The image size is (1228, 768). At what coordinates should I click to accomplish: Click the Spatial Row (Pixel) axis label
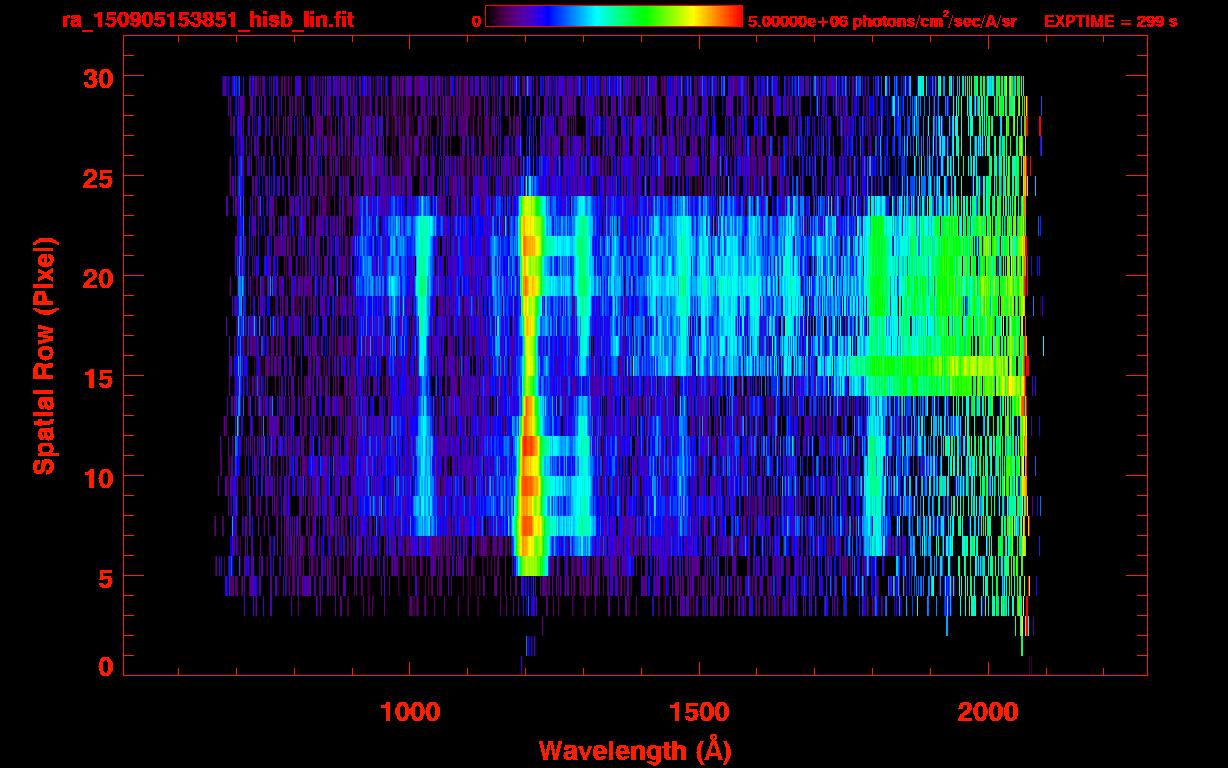click(x=44, y=355)
